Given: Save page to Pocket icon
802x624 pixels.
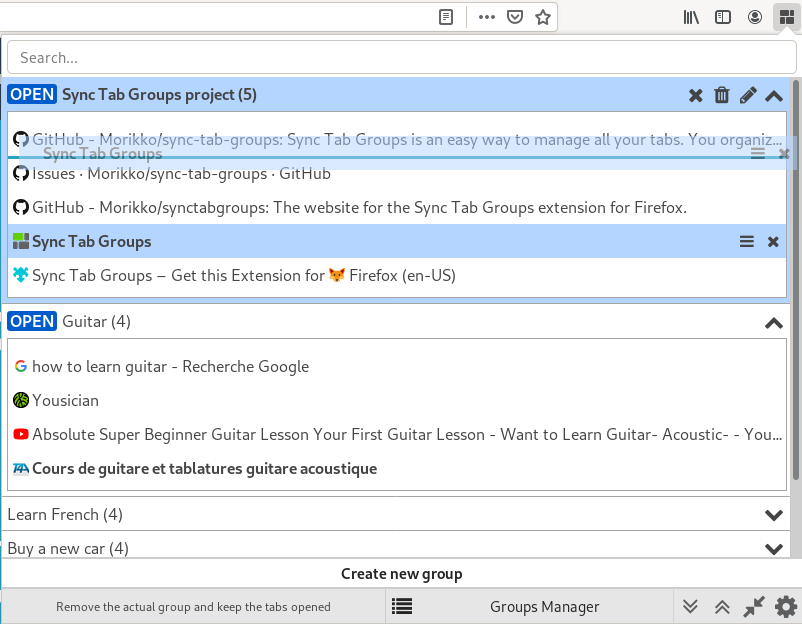Looking at the screenshot, I should pos(515,17).
